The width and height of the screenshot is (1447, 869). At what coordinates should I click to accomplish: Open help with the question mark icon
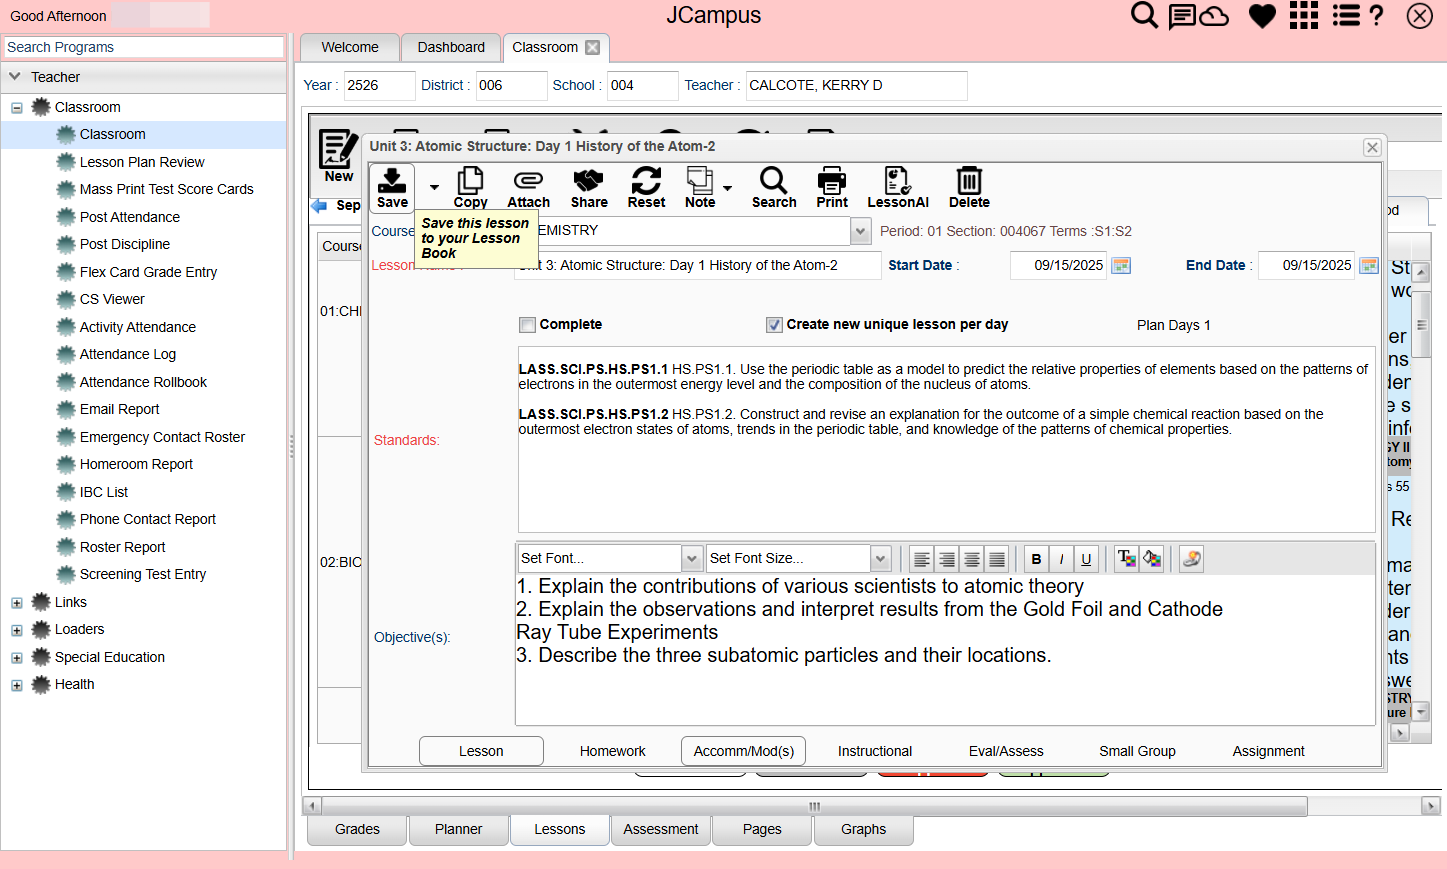[x=1377, y=16]
